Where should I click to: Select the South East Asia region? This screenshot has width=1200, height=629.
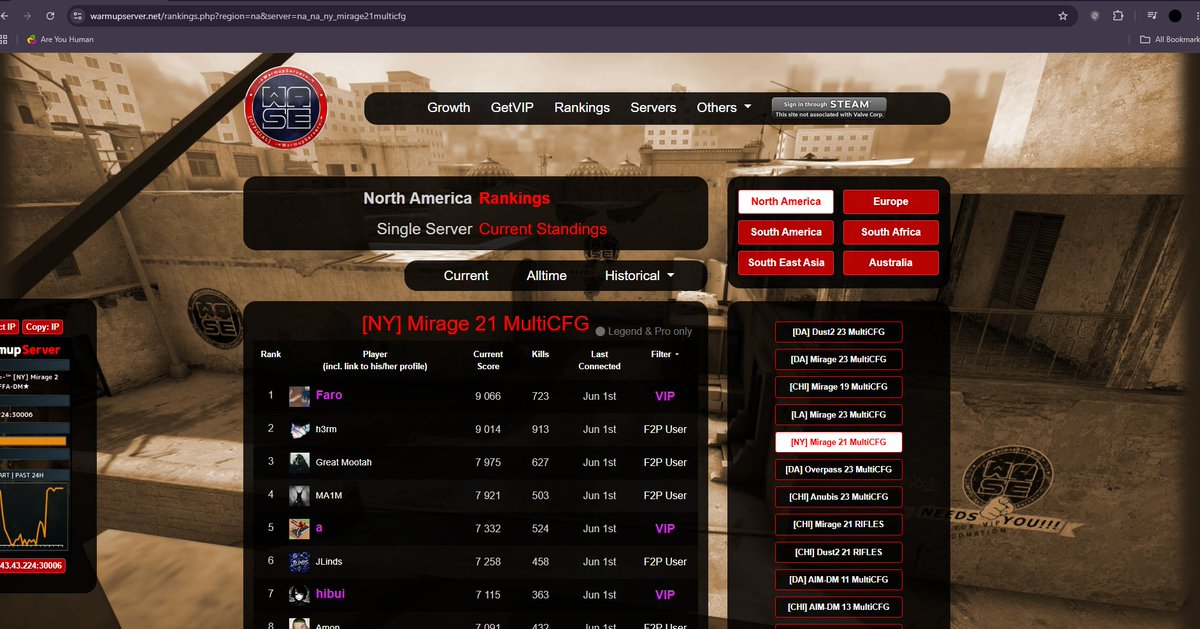[786, 263]
